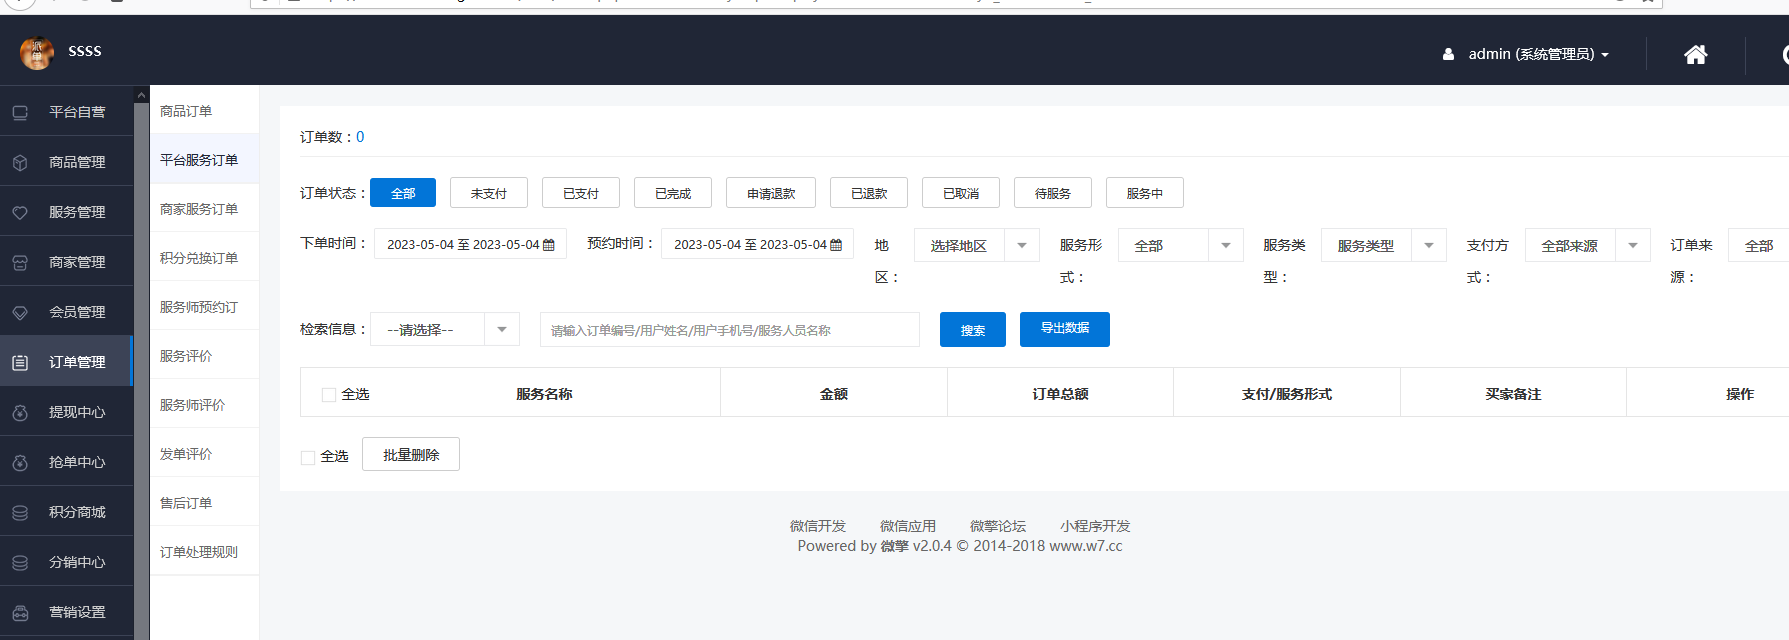Click the 营销设置 icon
This screenshot has height=640, width=1789.
click(20, 613)
